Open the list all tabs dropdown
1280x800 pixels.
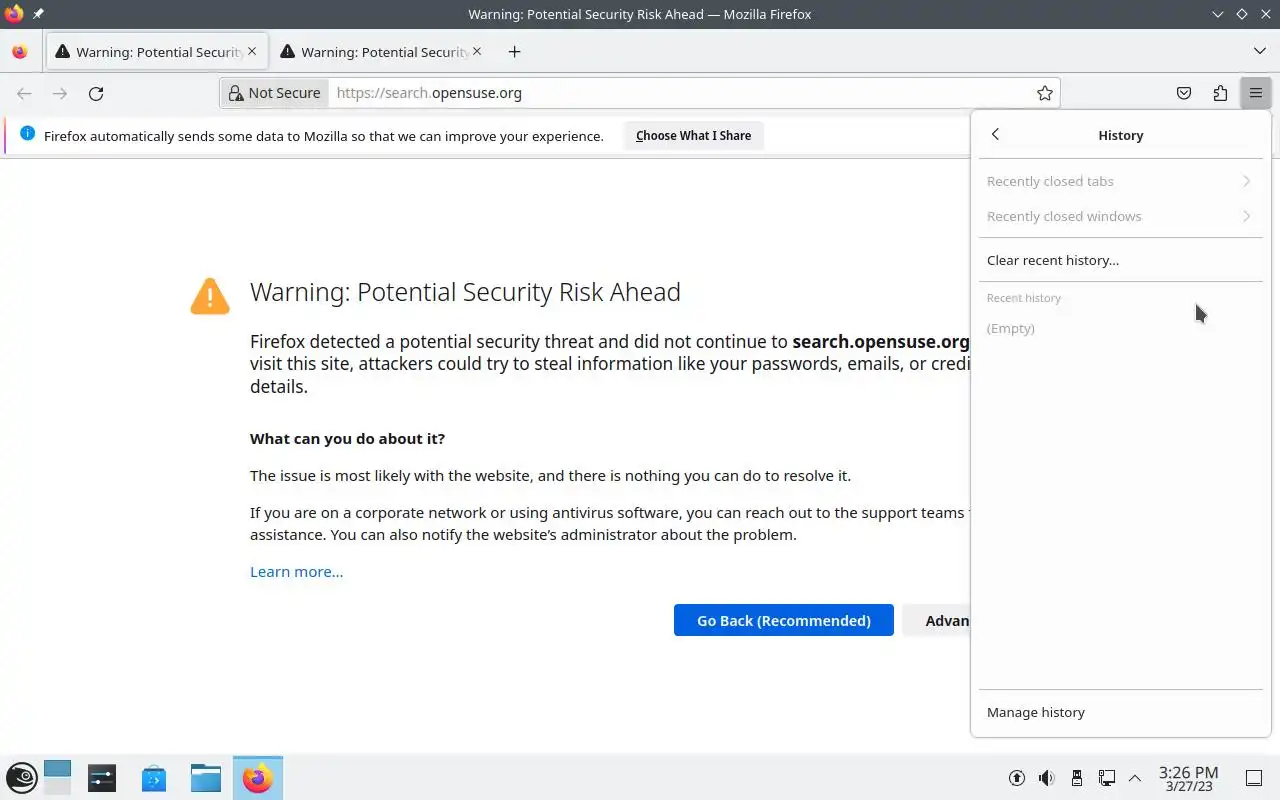[1259, 51]
